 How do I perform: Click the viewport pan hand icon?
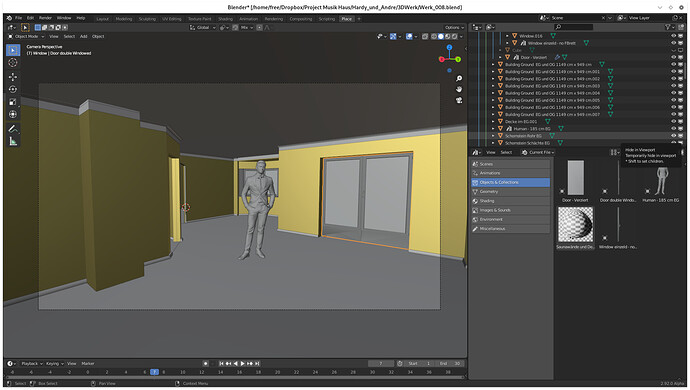pos(459,89)
